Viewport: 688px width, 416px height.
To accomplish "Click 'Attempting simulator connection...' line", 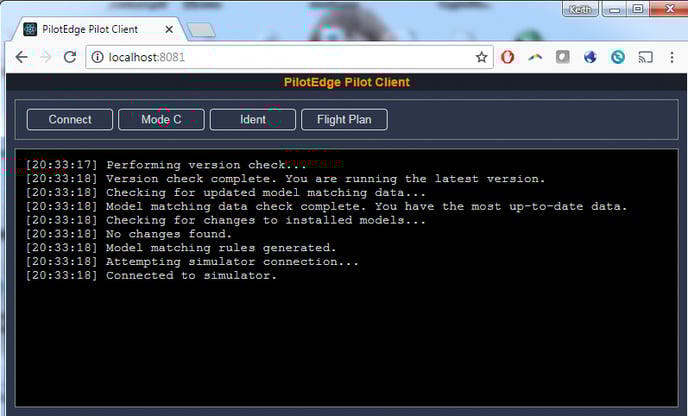I will pyautogui.click(x=192, y=262).
